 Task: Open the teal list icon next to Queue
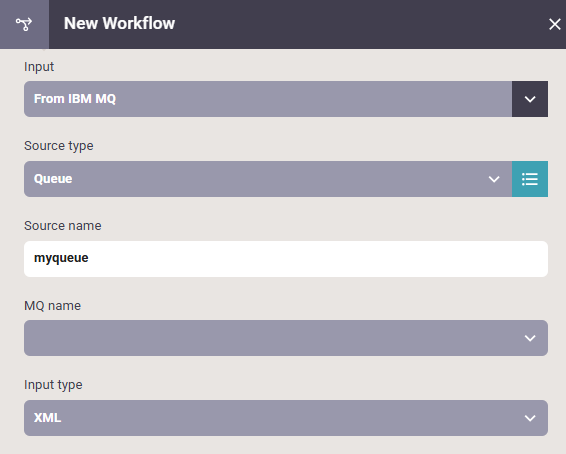[x=530, y=179]
